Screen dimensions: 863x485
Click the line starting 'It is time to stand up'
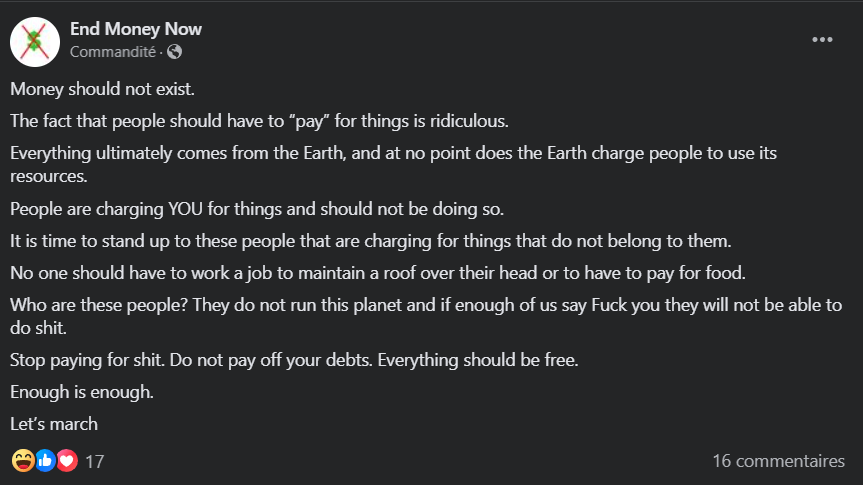(x=371, y=241)
